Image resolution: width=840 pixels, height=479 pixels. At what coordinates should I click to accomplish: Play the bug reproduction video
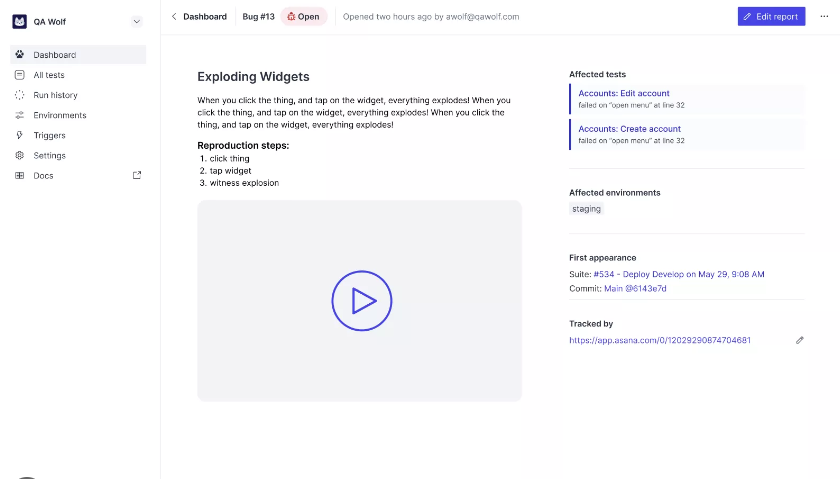click(x=362, y=301)
